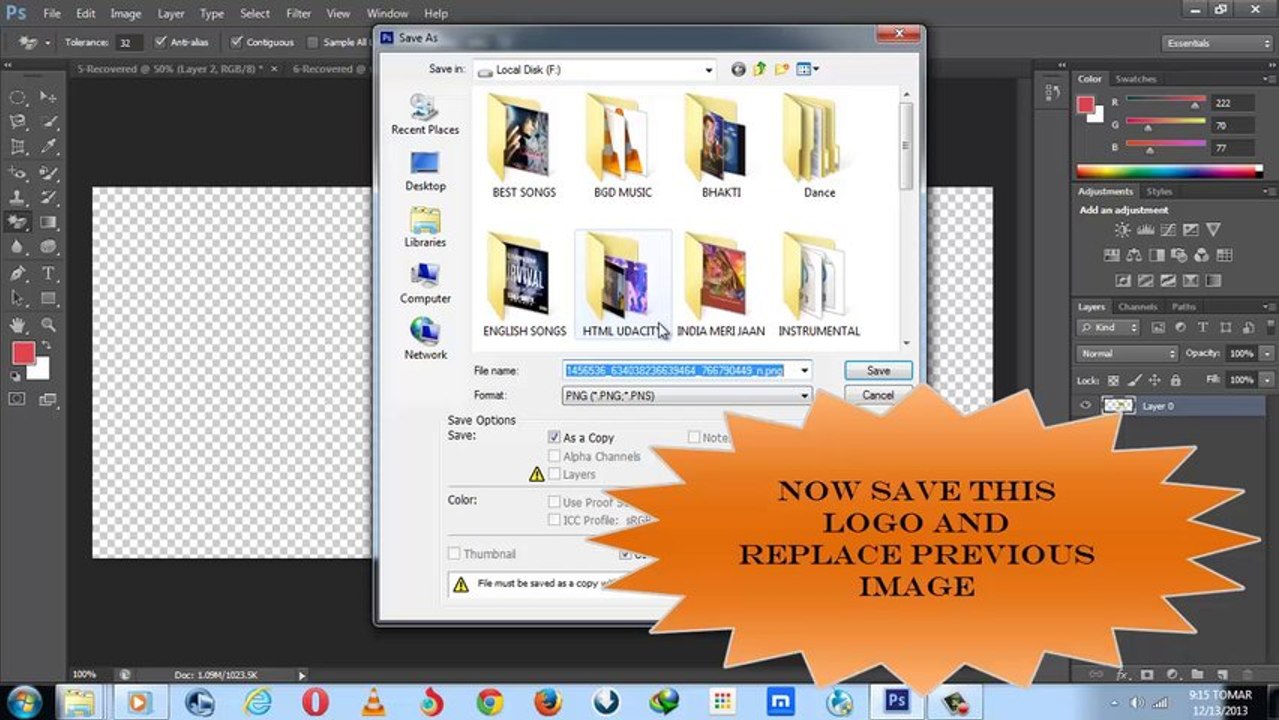Go up one folder level in Save As

pos(760,69)
